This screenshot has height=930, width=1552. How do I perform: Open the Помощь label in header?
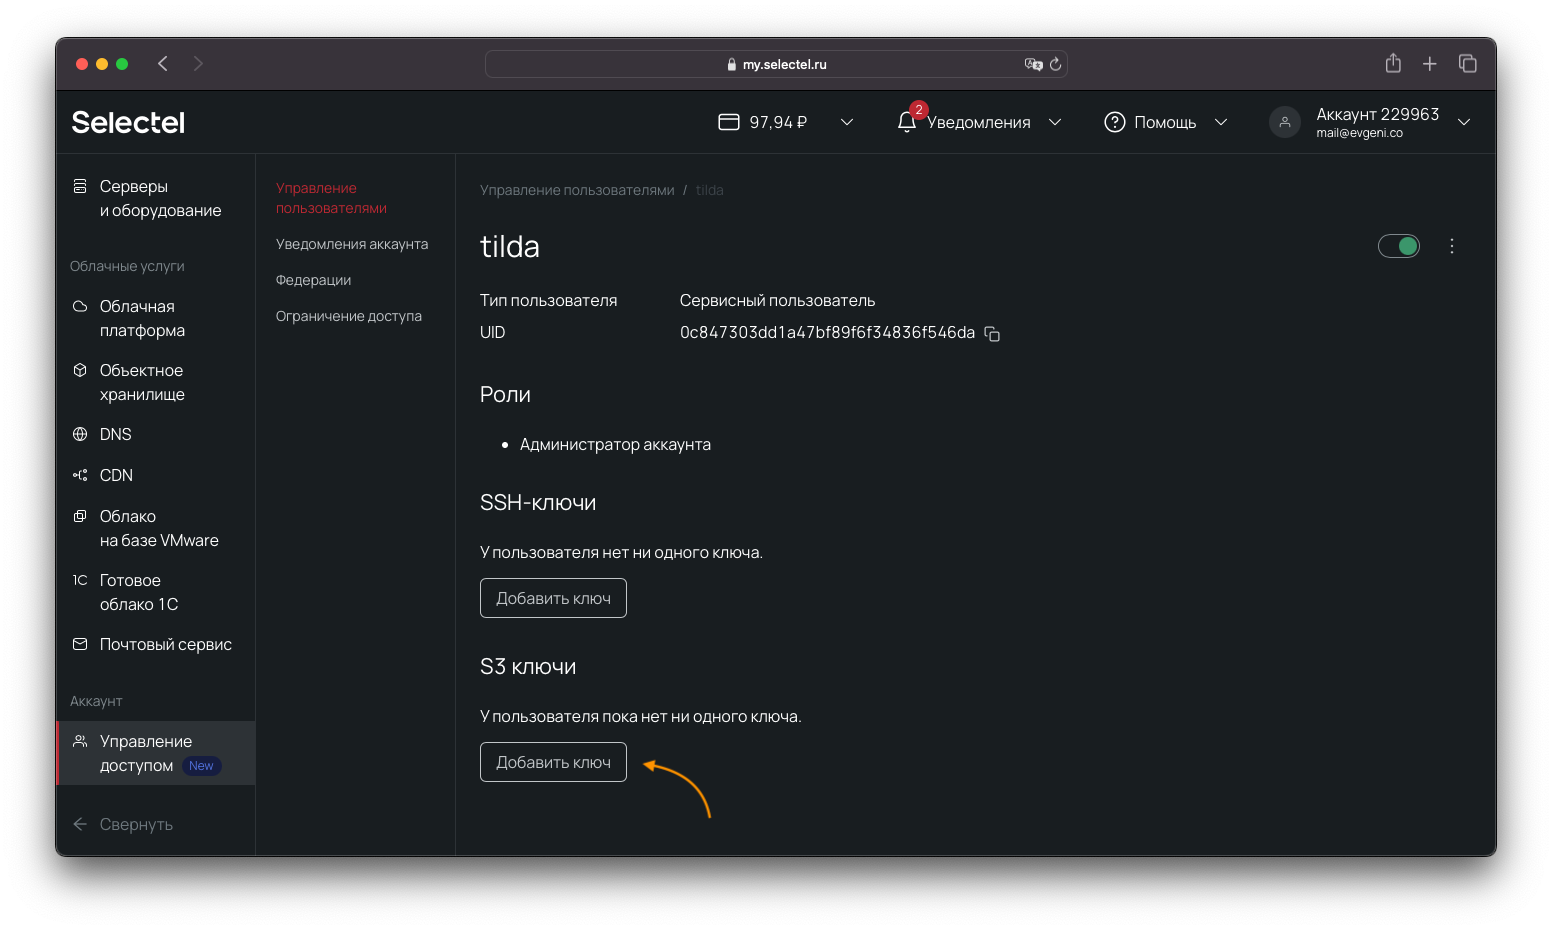[1165, 122]
